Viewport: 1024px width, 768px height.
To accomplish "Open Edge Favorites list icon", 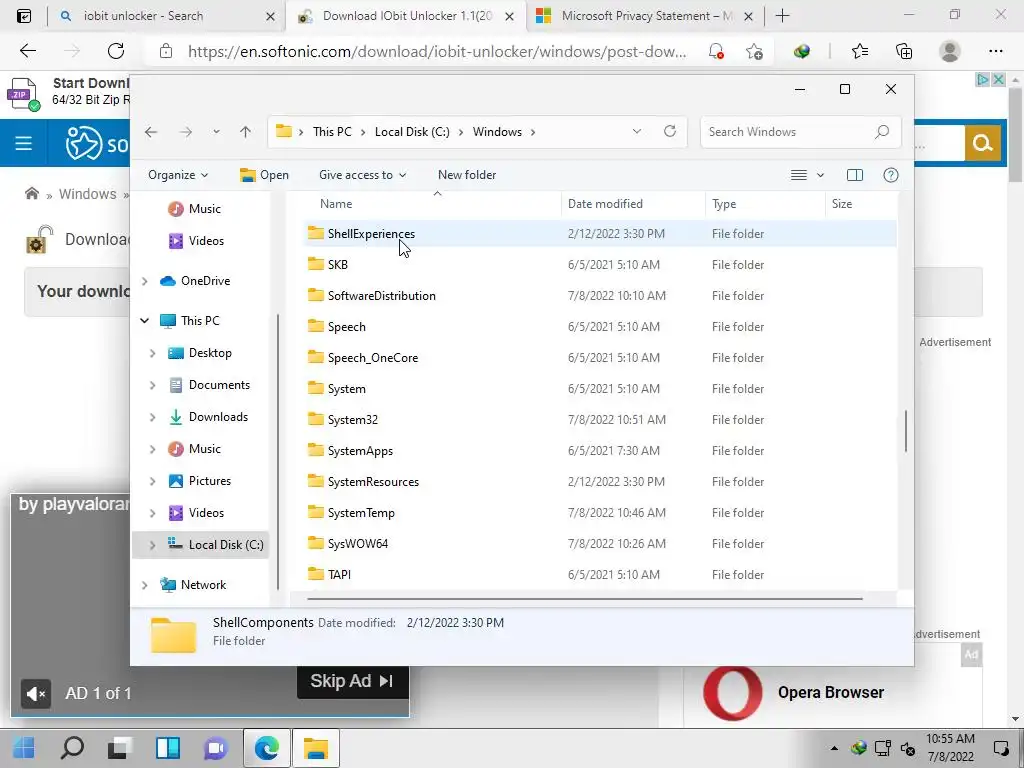I will (859, 51).
